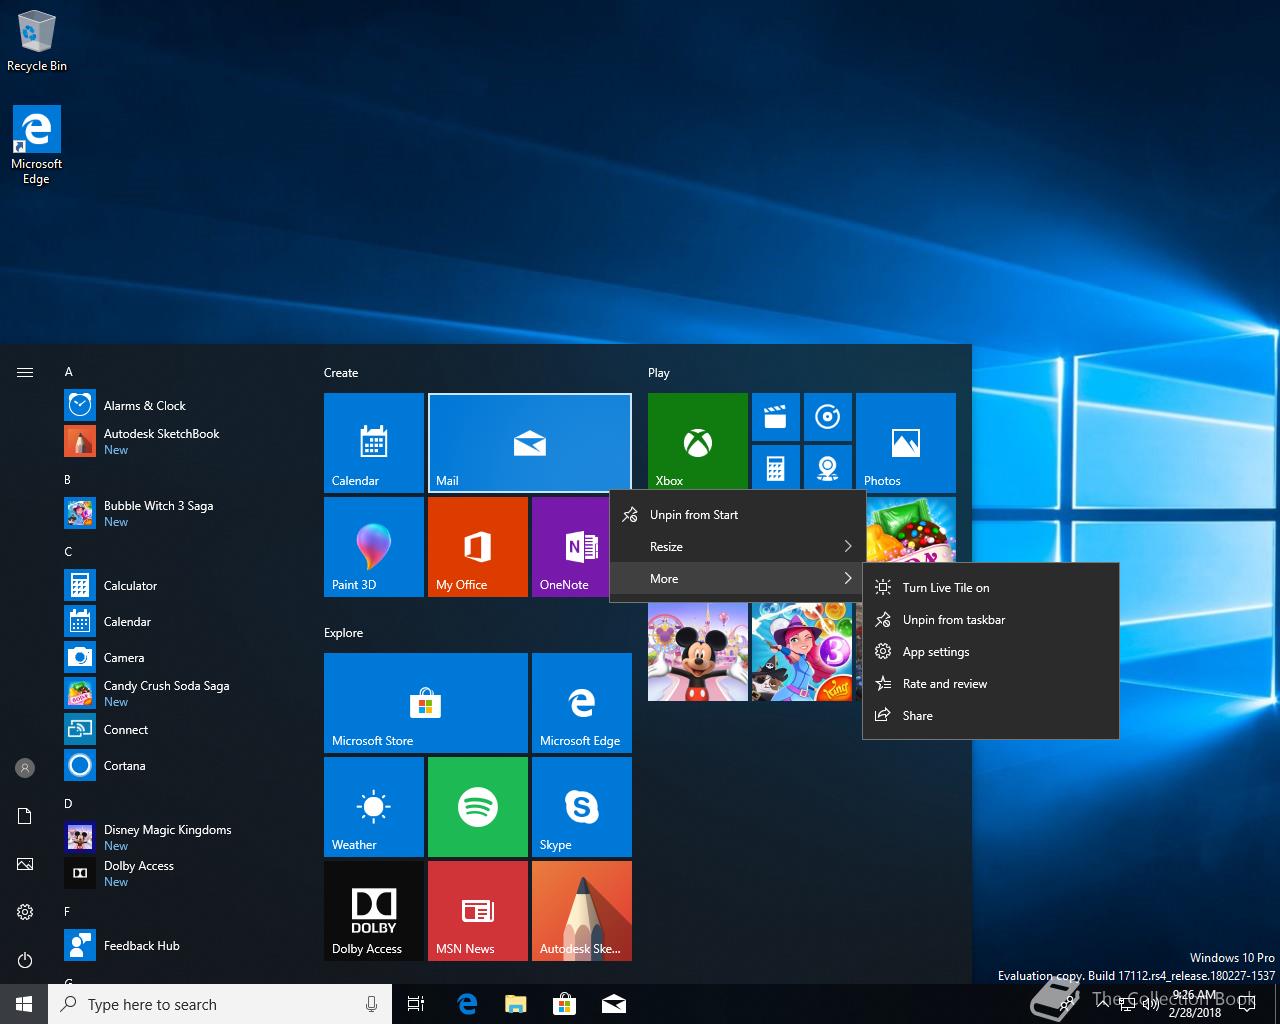Image resolution: width=1280 pixels, height=1024 pixels.
Task: Open Task View from the taskbar
Action: coord(416,1004)
